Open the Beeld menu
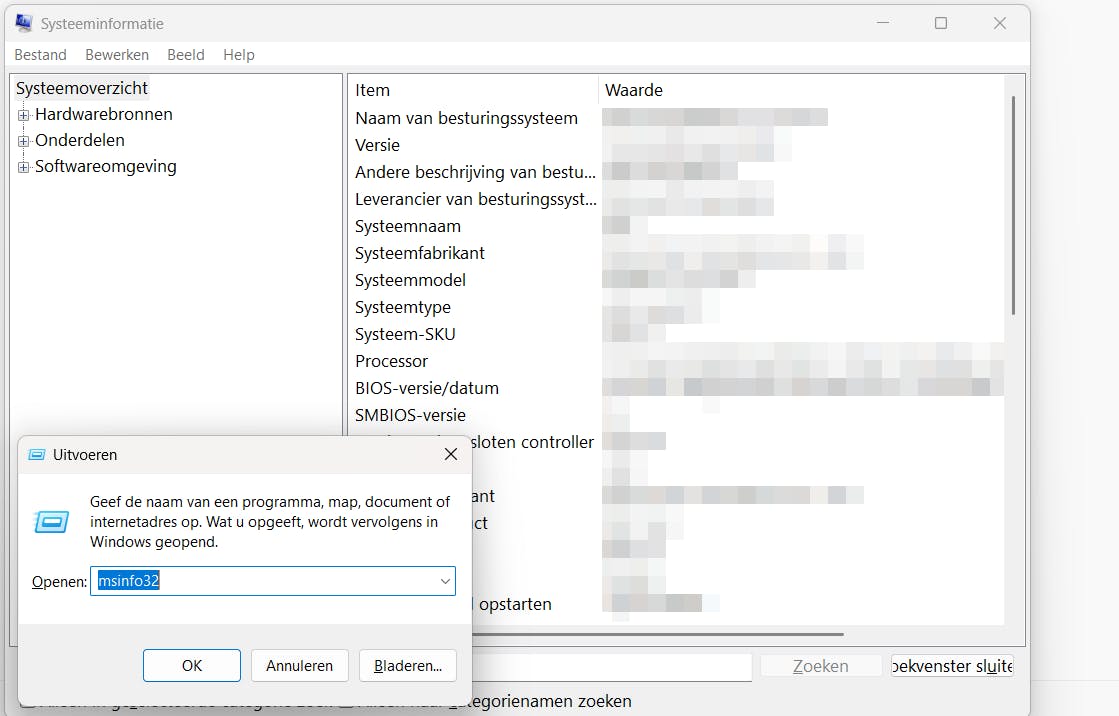The image size is (1119, 716). [185, 54]
